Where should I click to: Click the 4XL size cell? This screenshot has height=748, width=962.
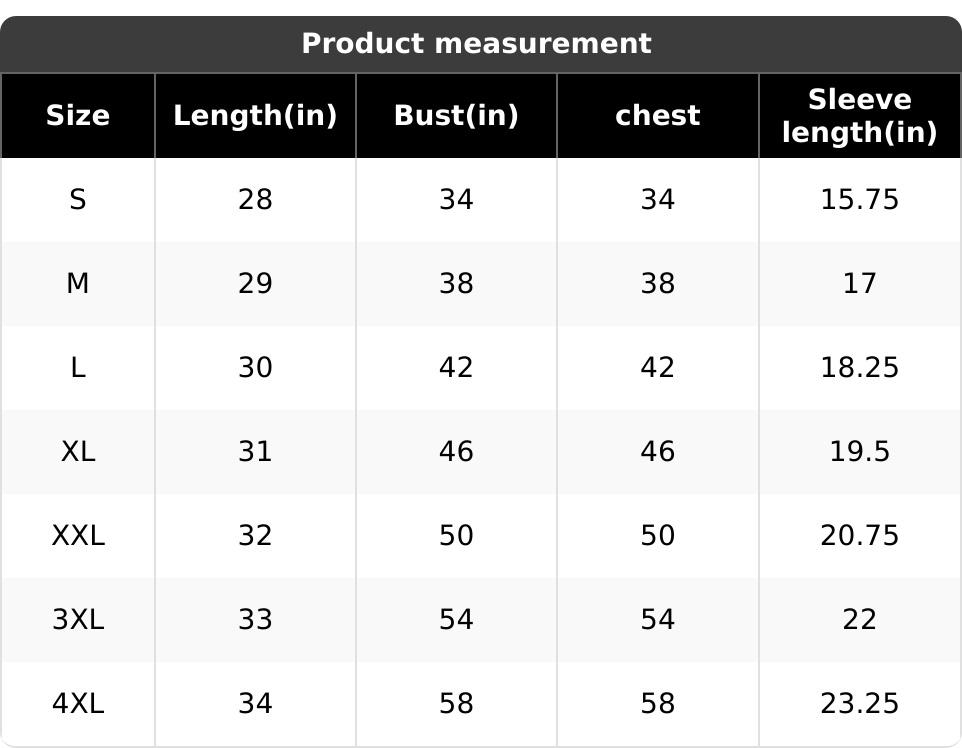coord(78,704)
